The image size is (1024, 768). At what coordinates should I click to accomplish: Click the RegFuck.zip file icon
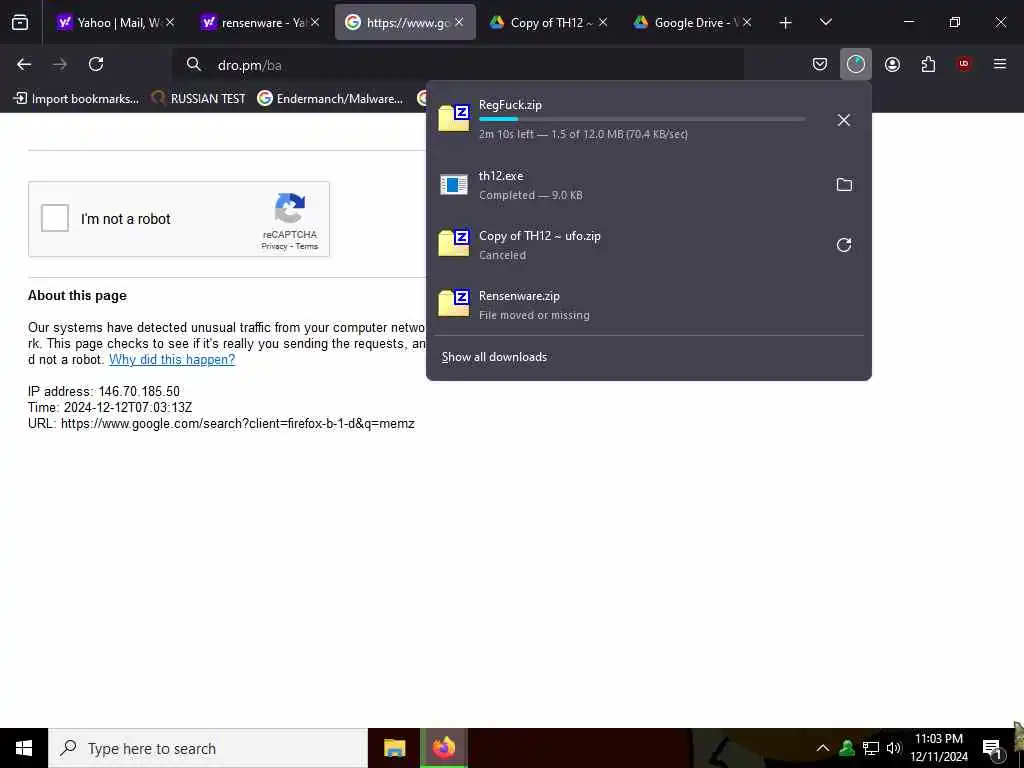click(454, 118)
